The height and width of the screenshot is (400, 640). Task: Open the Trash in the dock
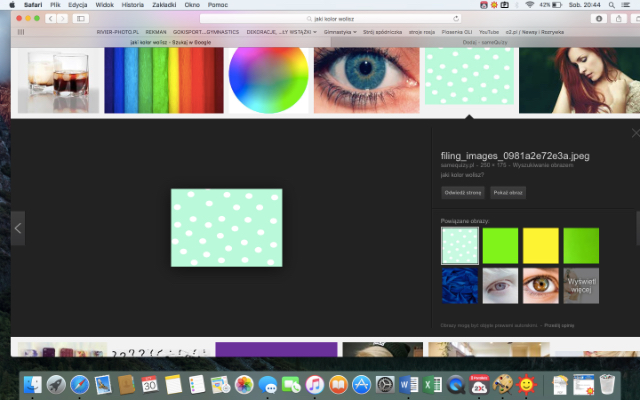tap(607, 384)
